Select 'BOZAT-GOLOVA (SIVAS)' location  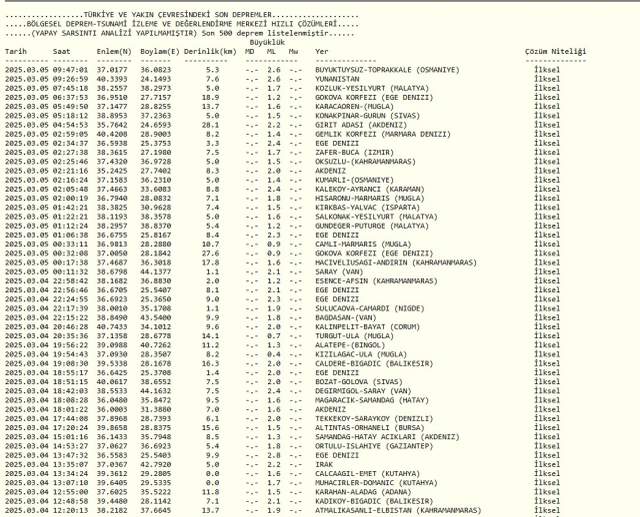tap(359, 382)
